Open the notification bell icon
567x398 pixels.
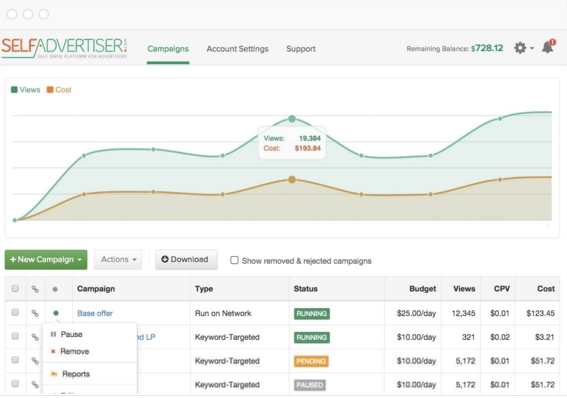[548, 47]
